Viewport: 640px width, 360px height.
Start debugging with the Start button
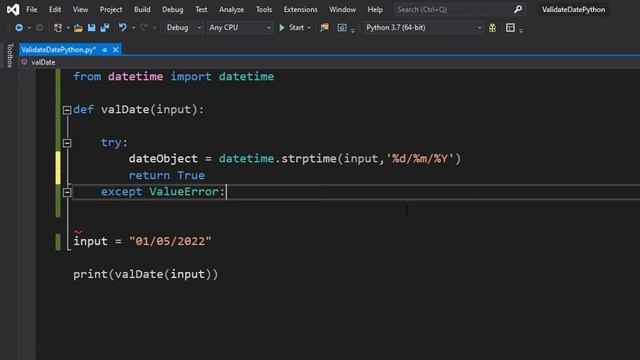coord(291,28)
